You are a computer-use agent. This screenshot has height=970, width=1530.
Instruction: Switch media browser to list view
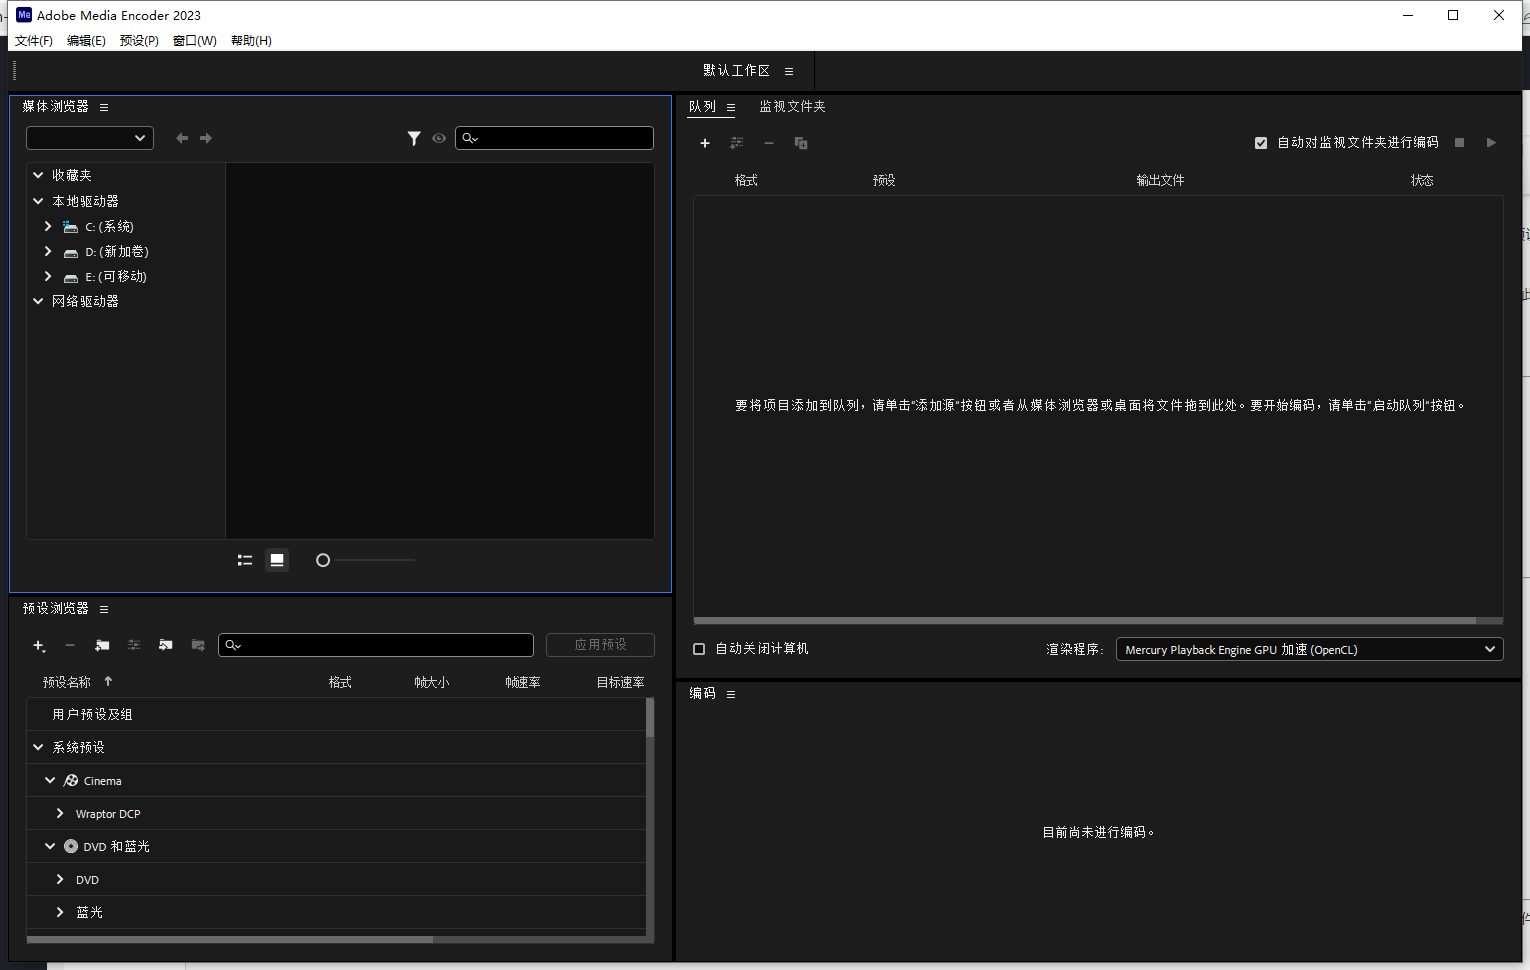[x=245, y=560]
